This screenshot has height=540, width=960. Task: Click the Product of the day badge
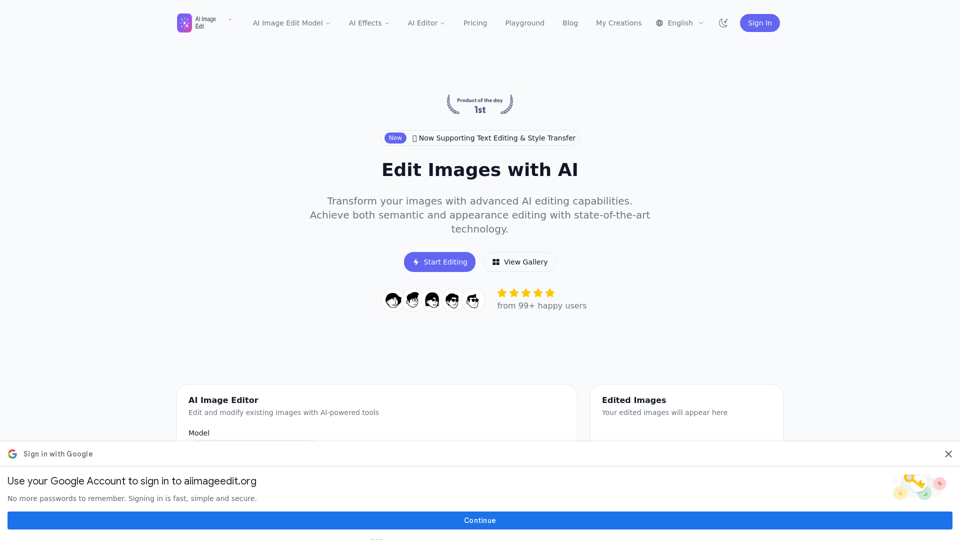480,103
